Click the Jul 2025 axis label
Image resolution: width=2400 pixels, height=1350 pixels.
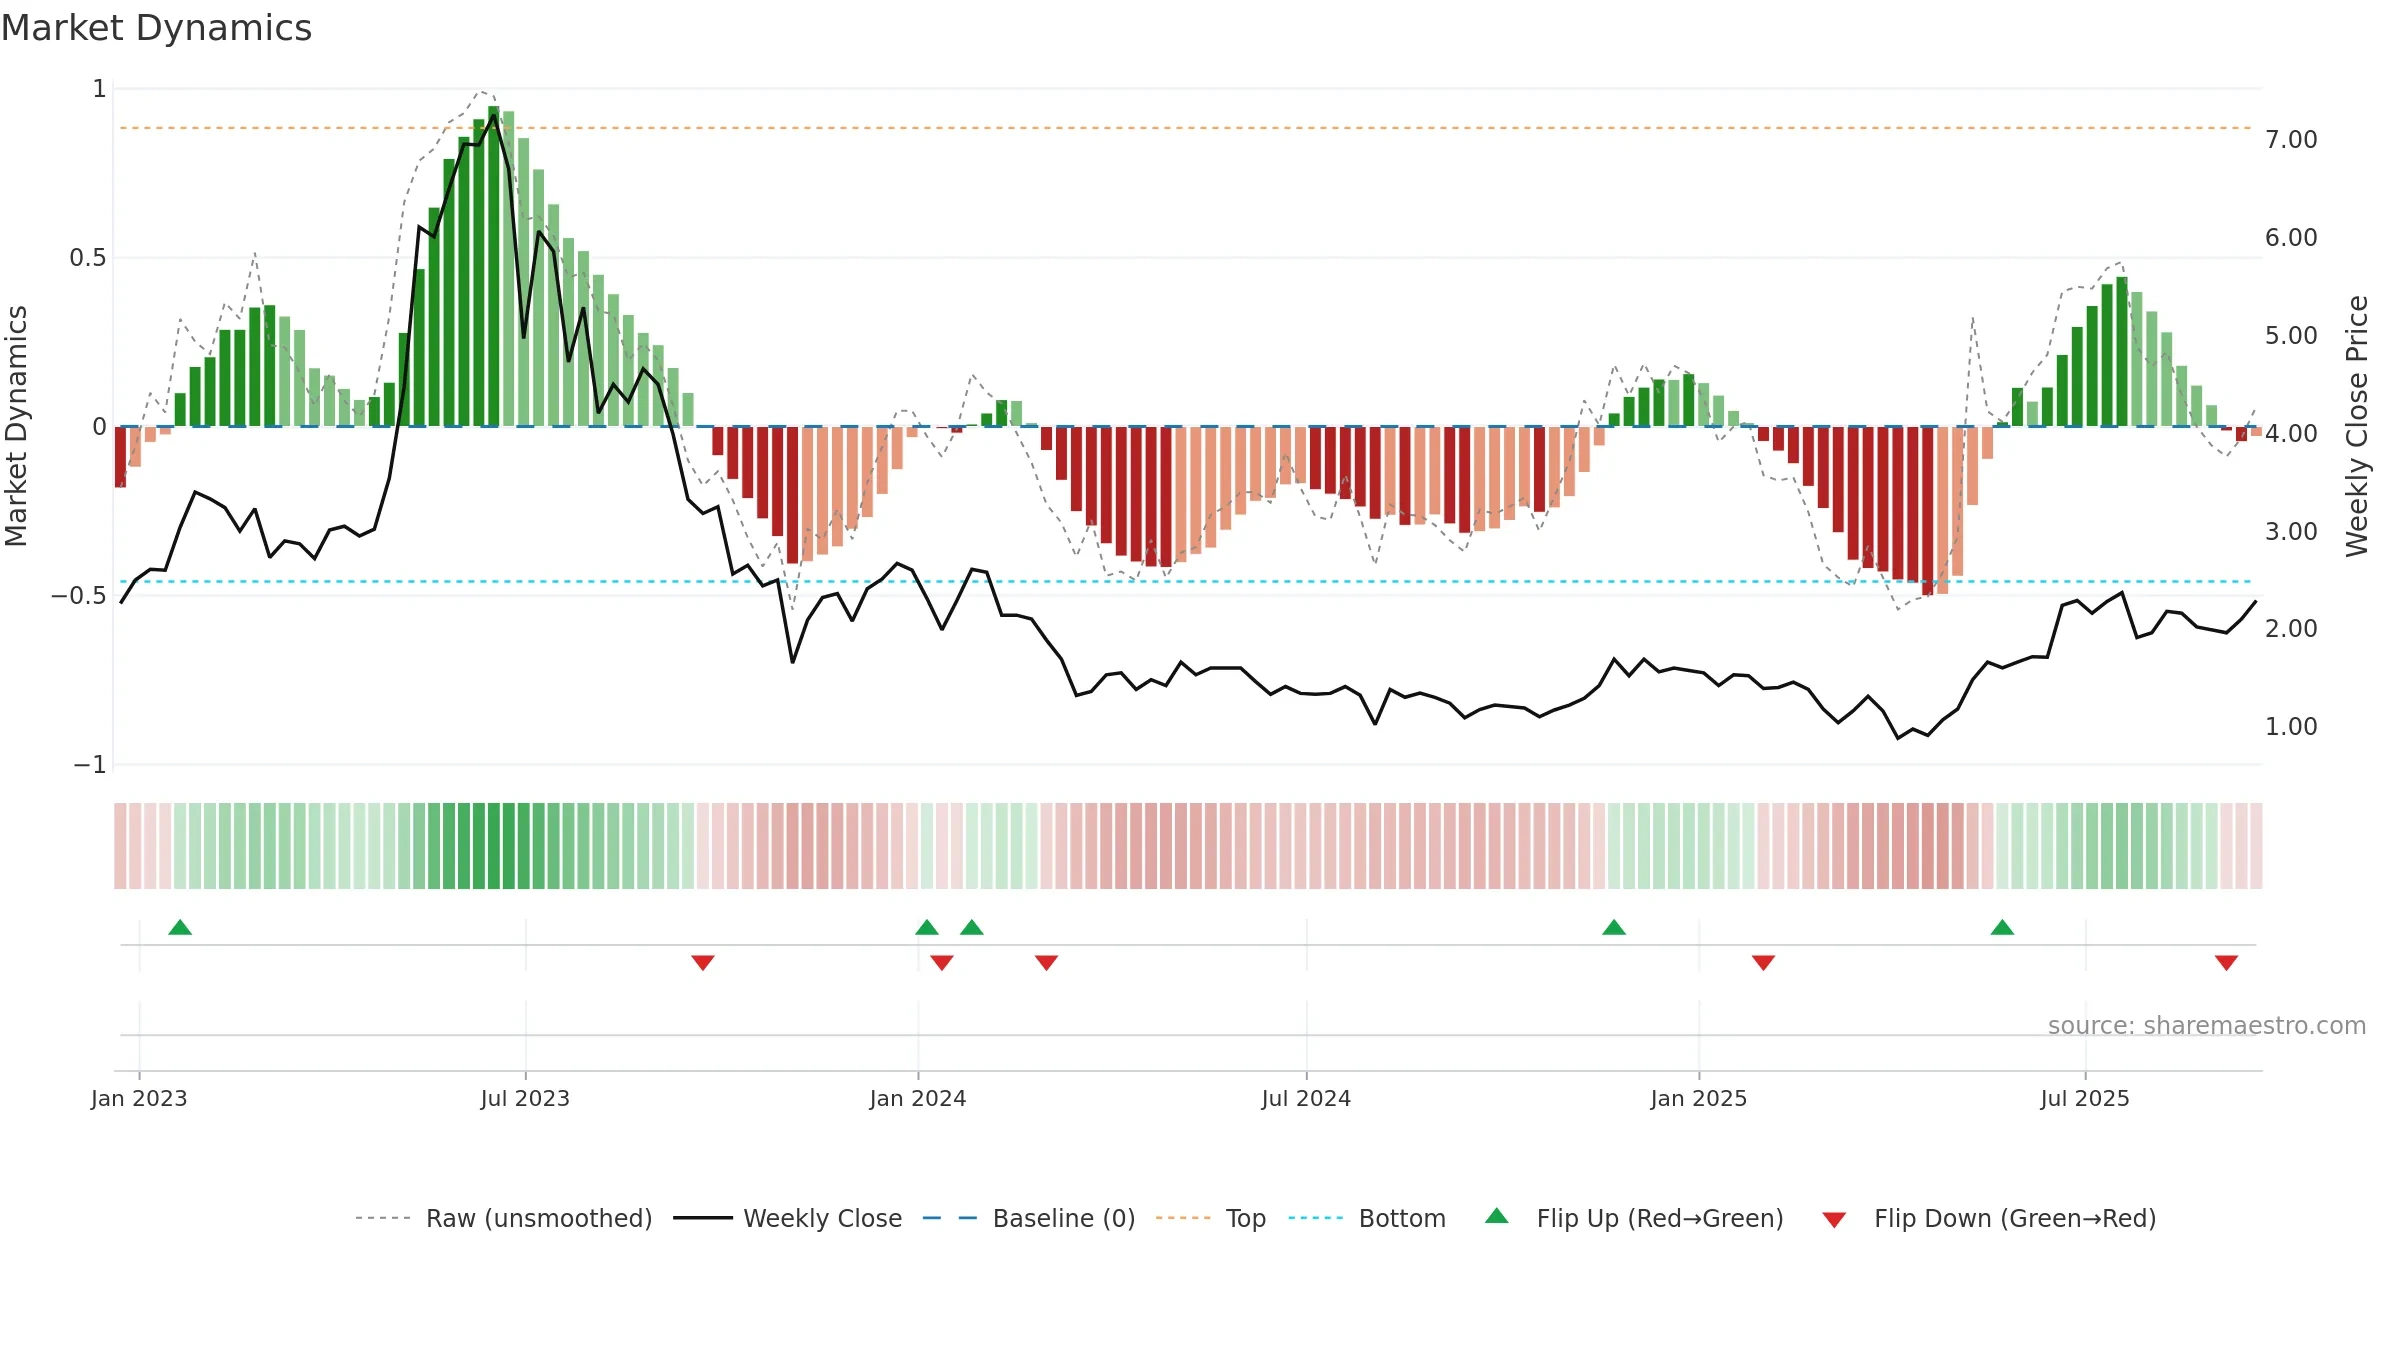click(x=2085, y=1098)
